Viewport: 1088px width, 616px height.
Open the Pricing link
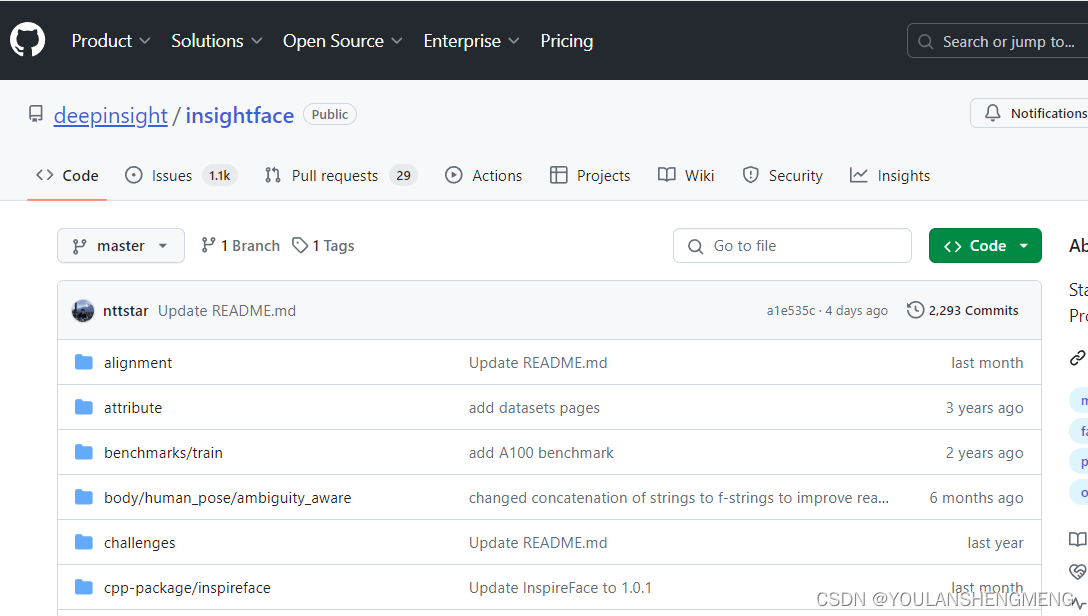point(567,41)
